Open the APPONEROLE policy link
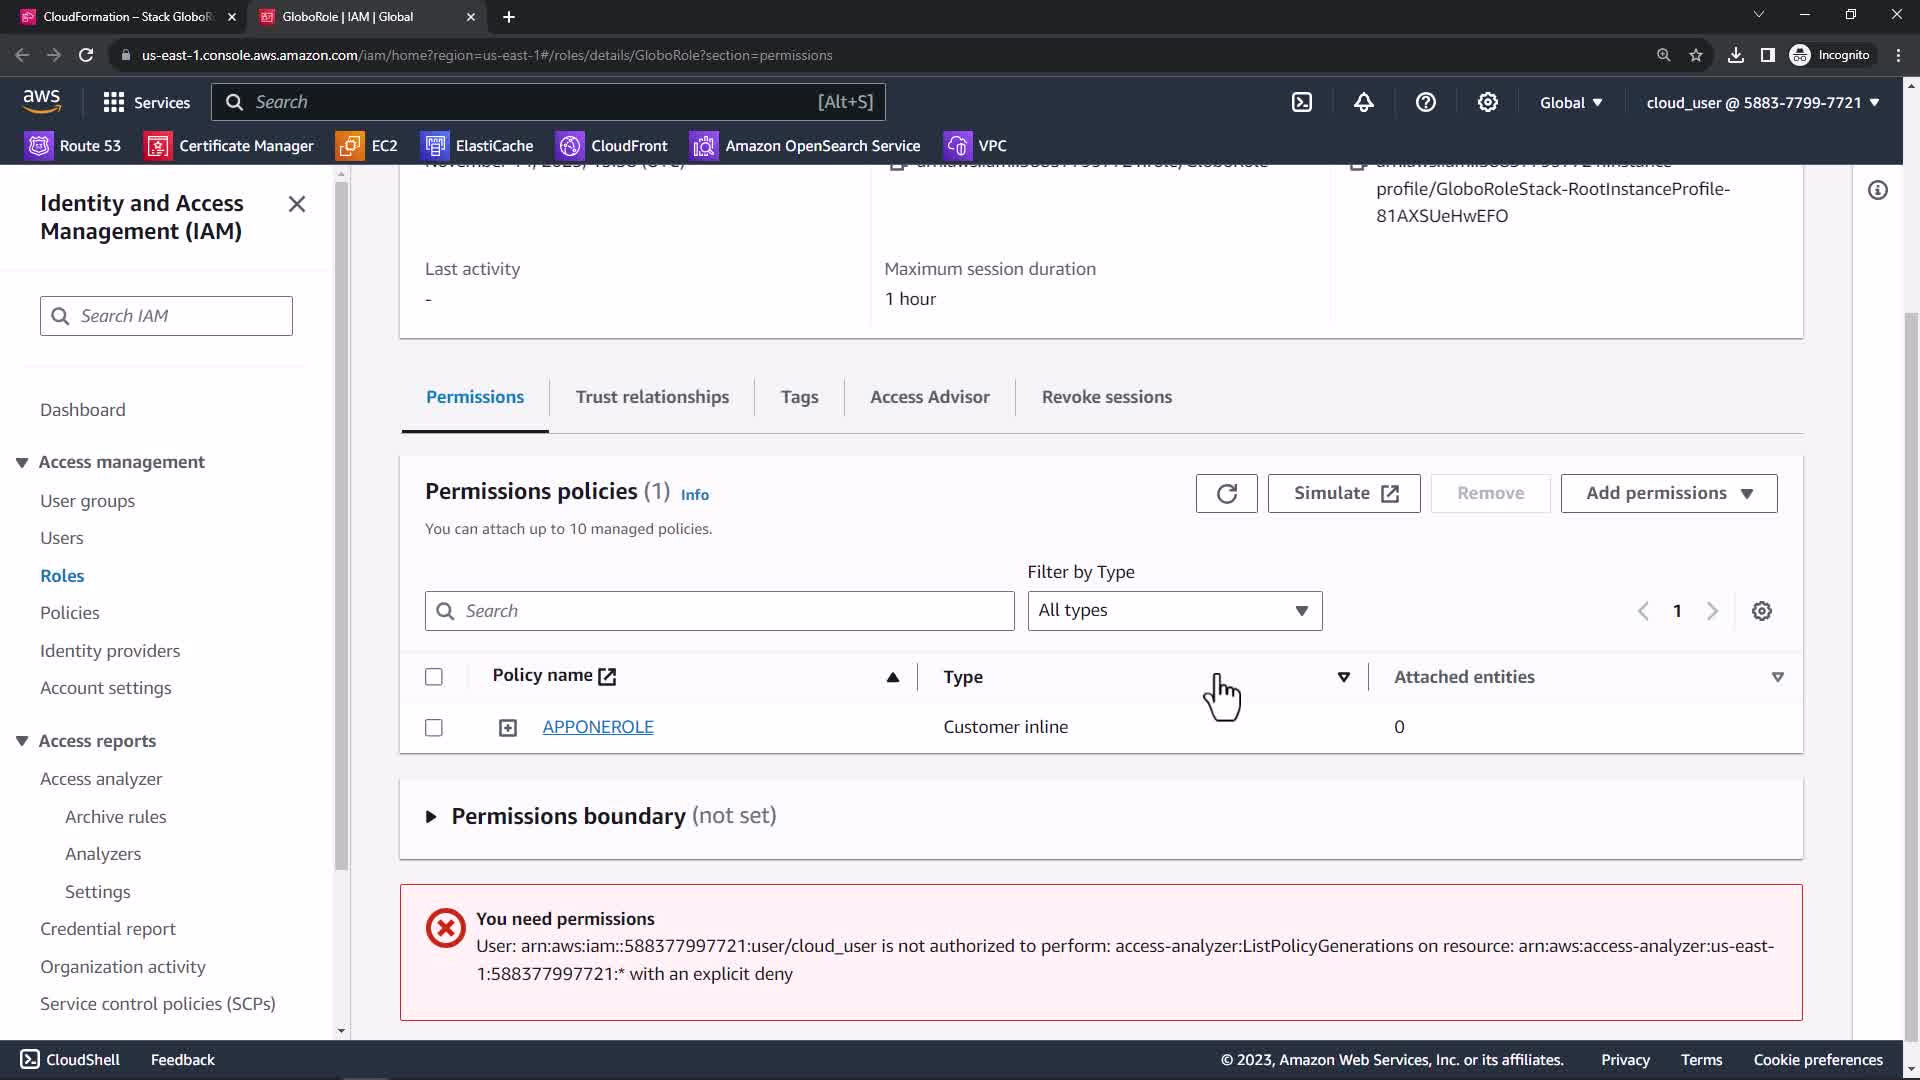The width and height of the screenshot is (1920, 1080). click(x=598, y=727)
